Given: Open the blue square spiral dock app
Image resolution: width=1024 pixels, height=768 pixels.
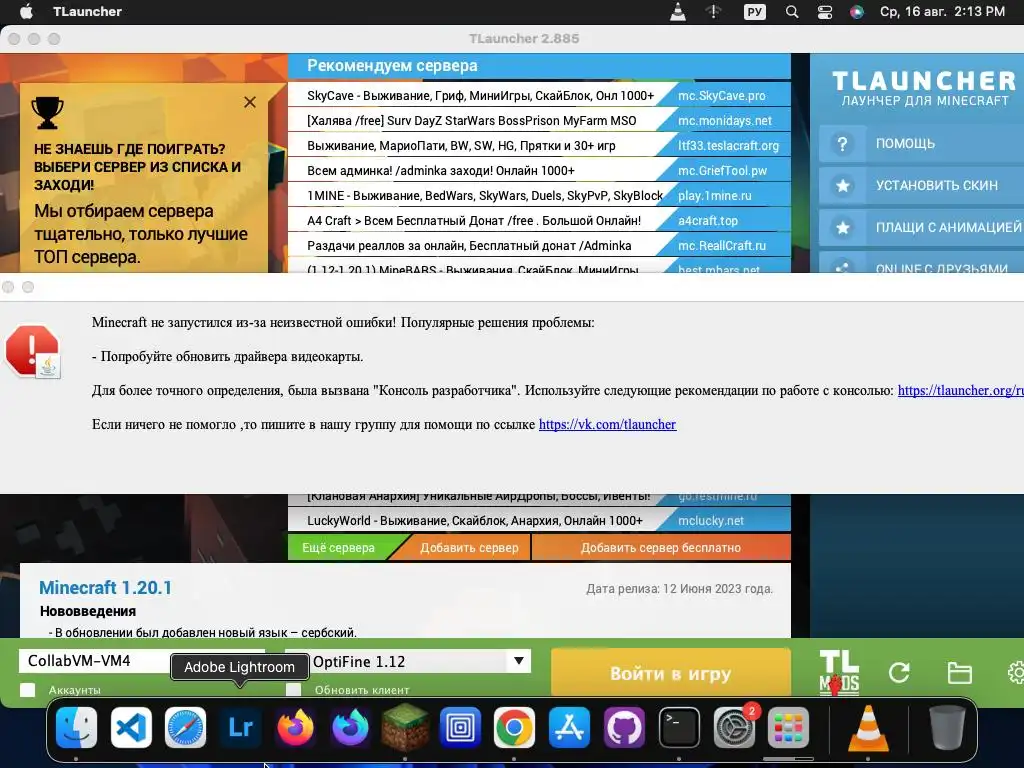Looking at the screenshot, I should click(x=460, y=728).
